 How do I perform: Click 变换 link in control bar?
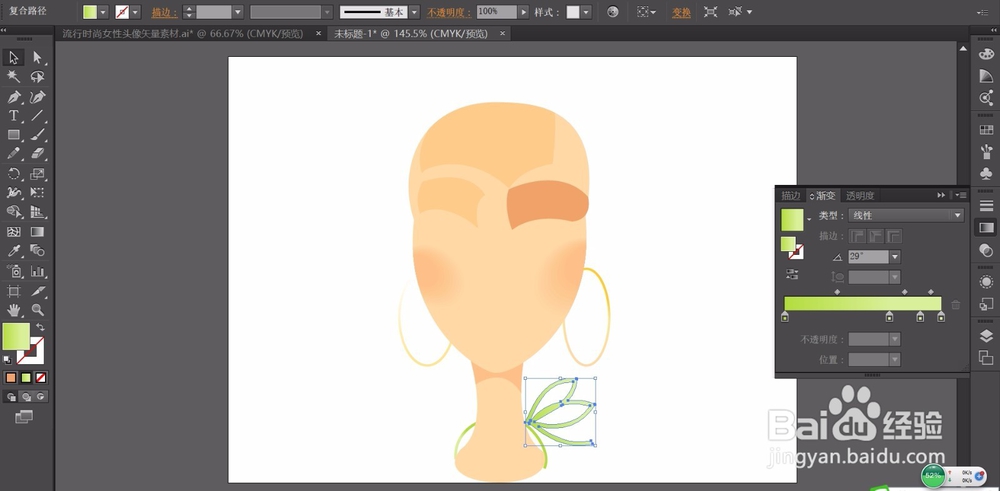681,12
